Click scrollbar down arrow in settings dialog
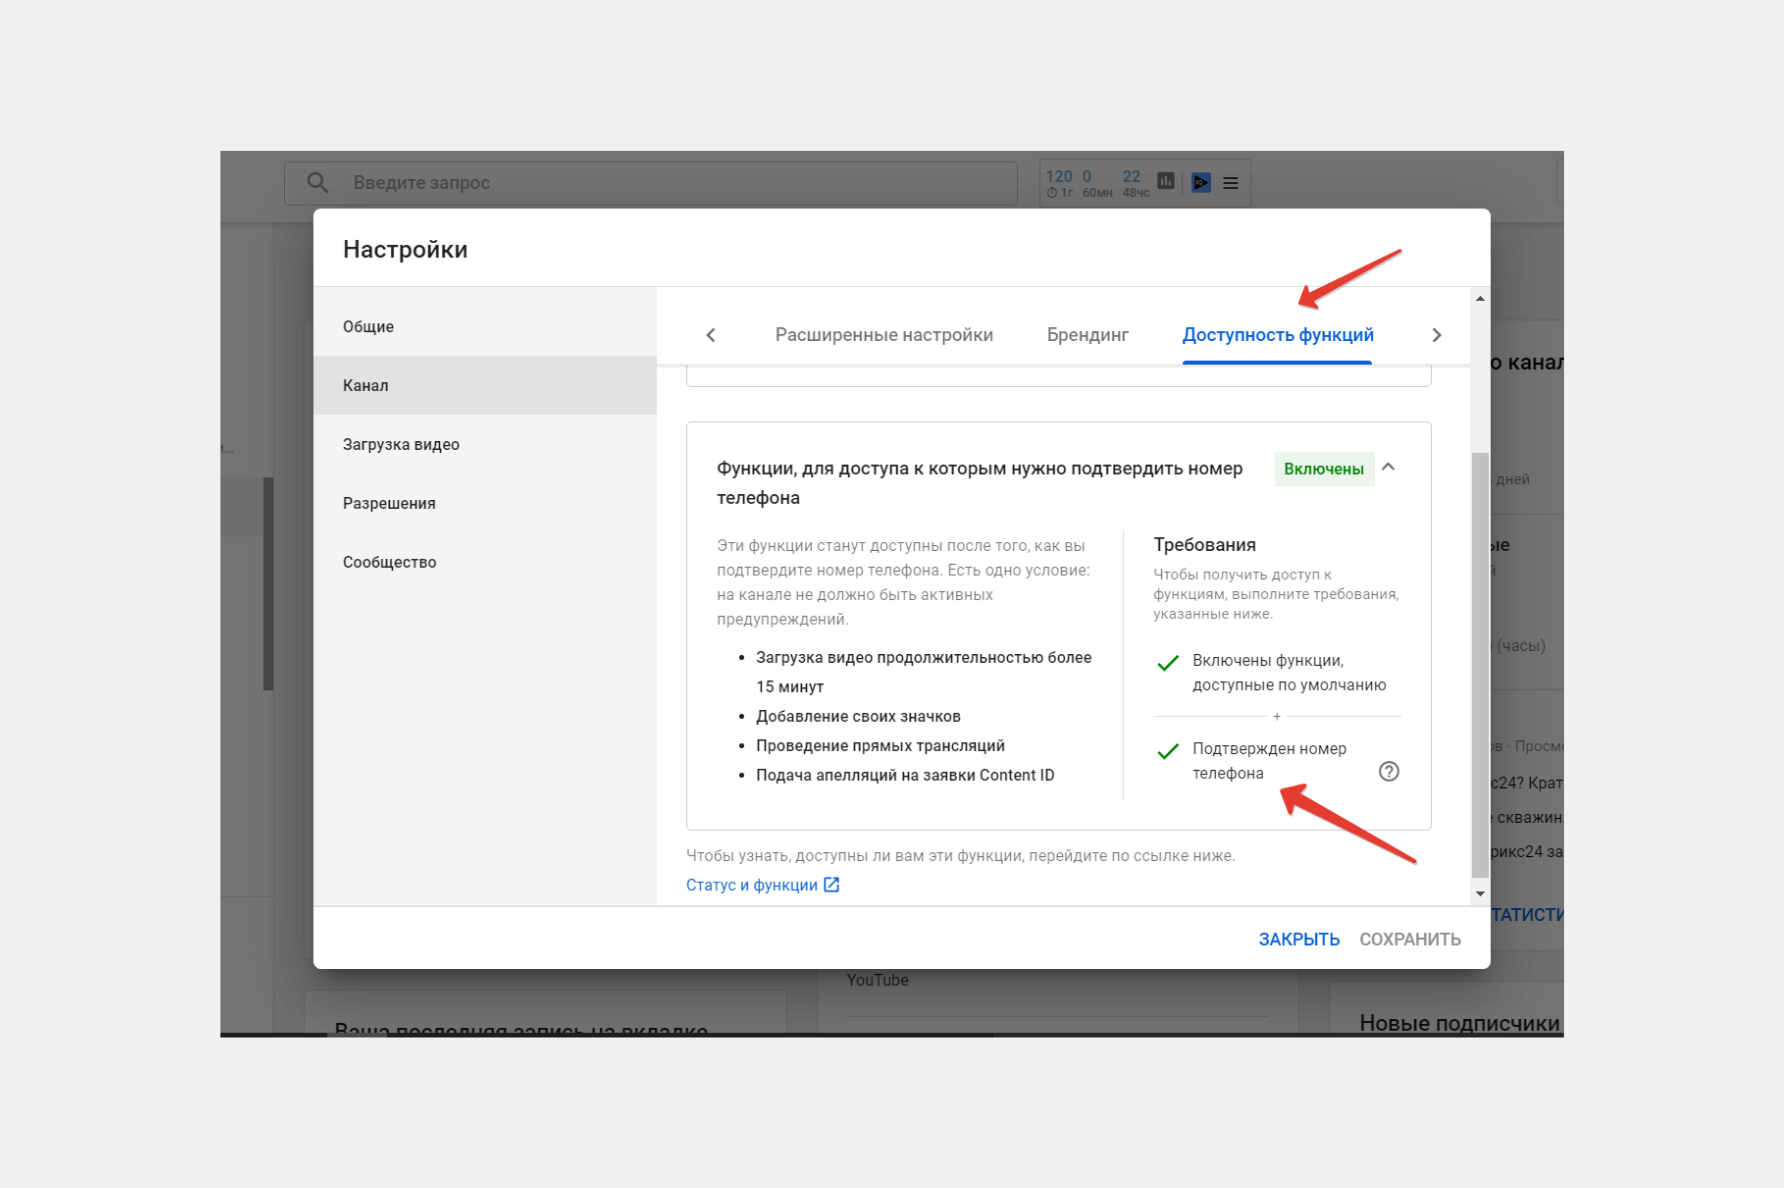1784x1188 pixels. pyautogui.click(x=1480, y=894)
